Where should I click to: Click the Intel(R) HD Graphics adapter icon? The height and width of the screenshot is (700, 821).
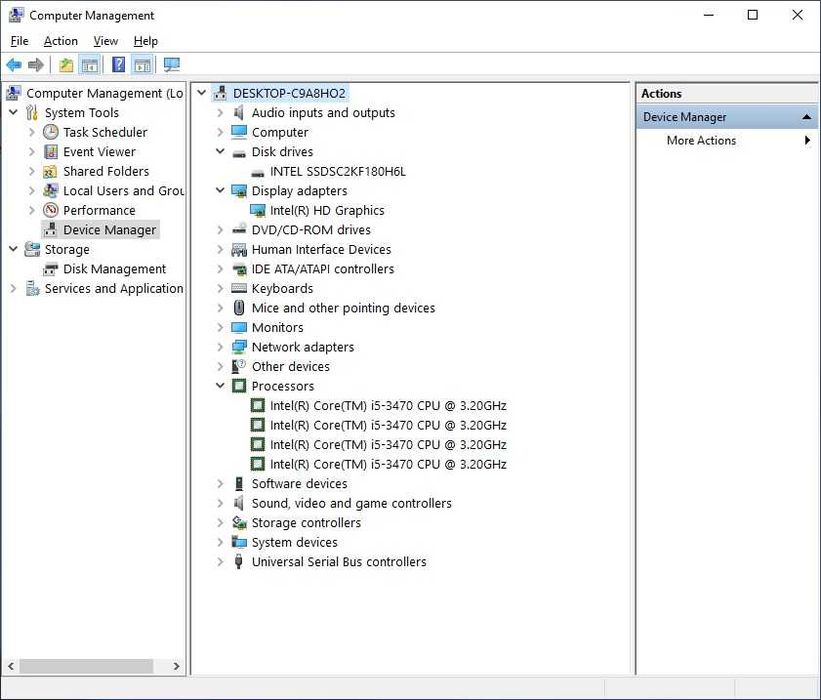point(258,210)
